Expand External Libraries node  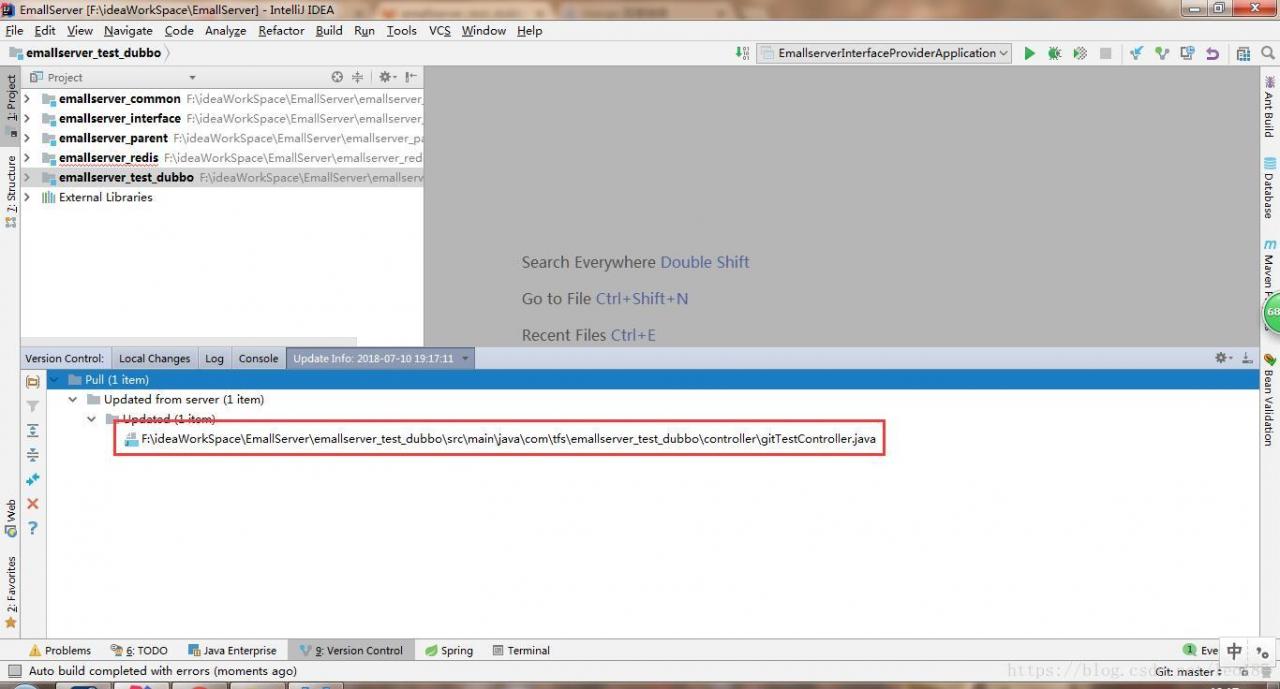pos(27,197)
